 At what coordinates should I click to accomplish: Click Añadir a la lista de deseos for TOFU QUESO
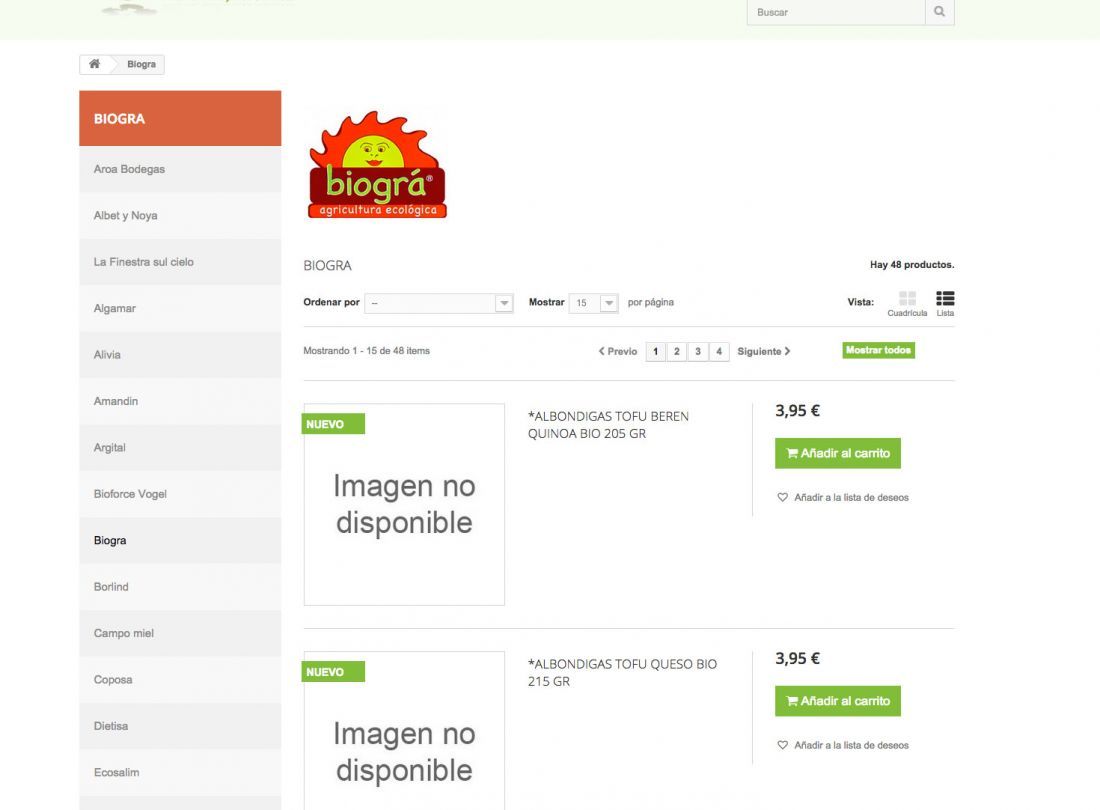pos(851,745)
